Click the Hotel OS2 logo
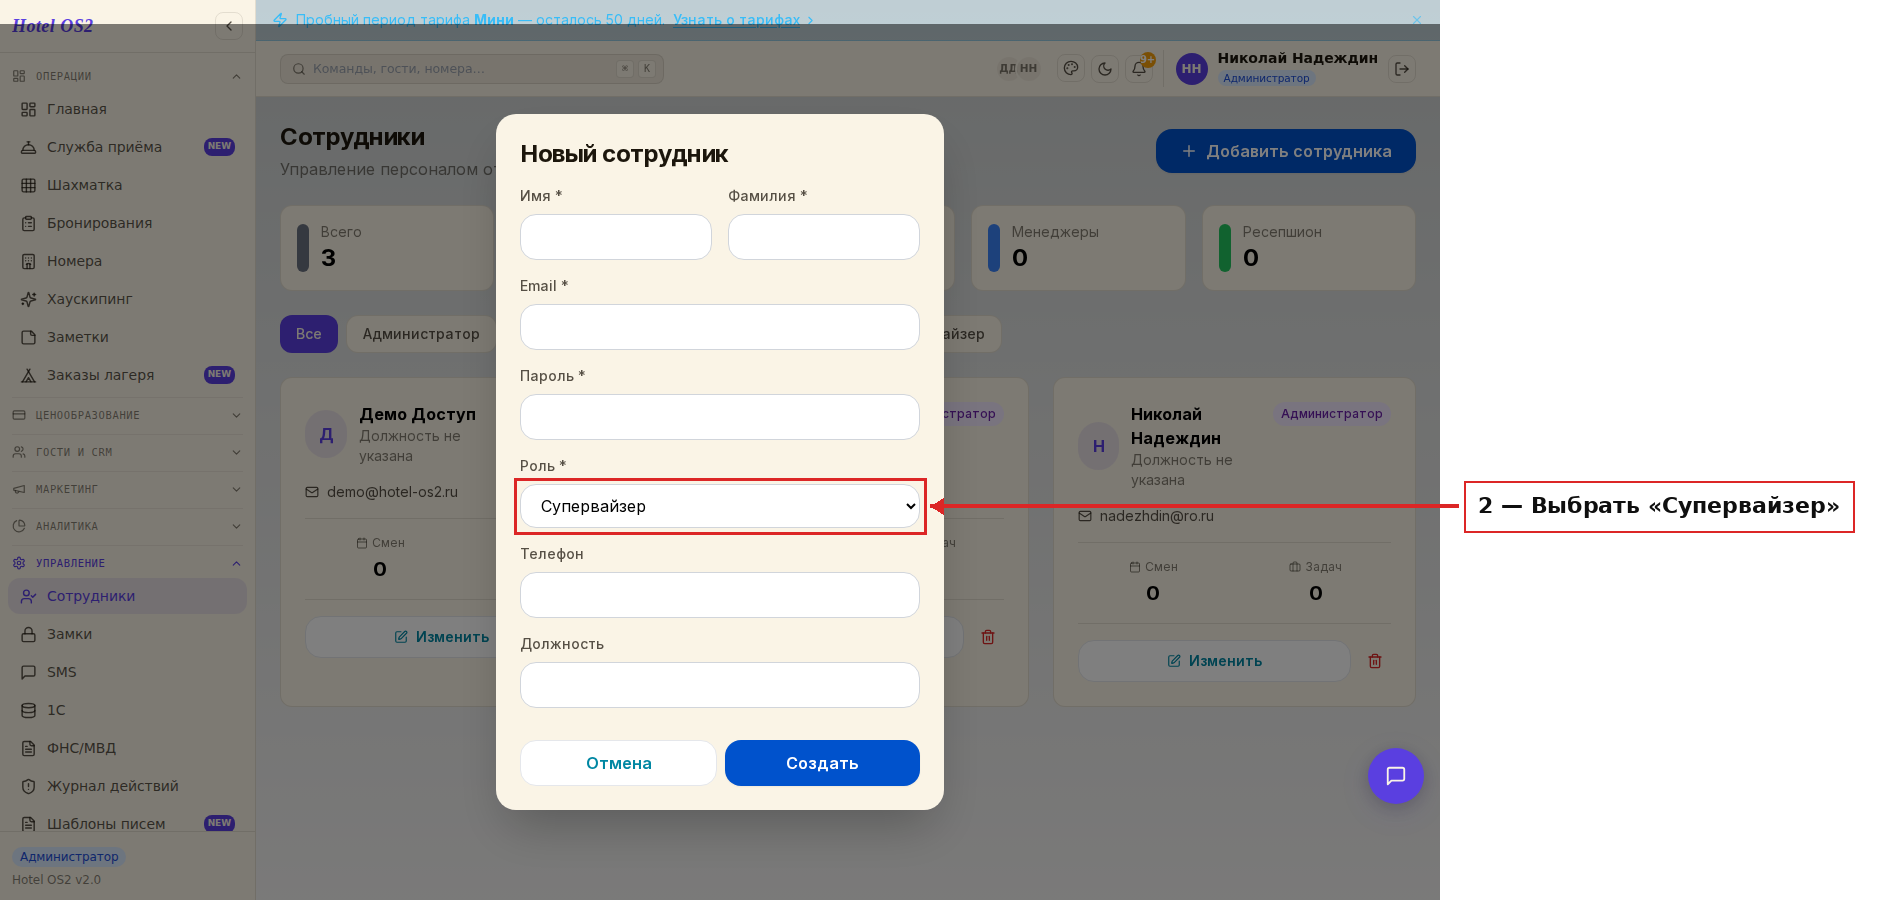The image size is (1878, 900). [53, 26]
